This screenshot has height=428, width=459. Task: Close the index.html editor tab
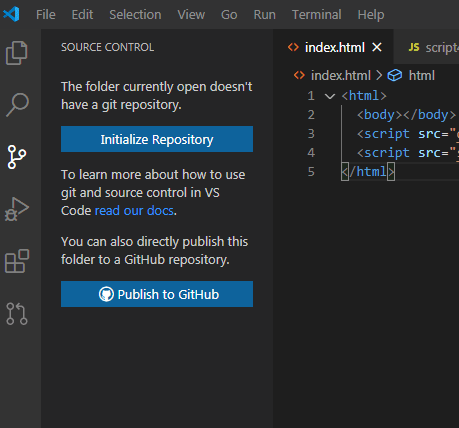pyautogui.click(x=377, y=47)
